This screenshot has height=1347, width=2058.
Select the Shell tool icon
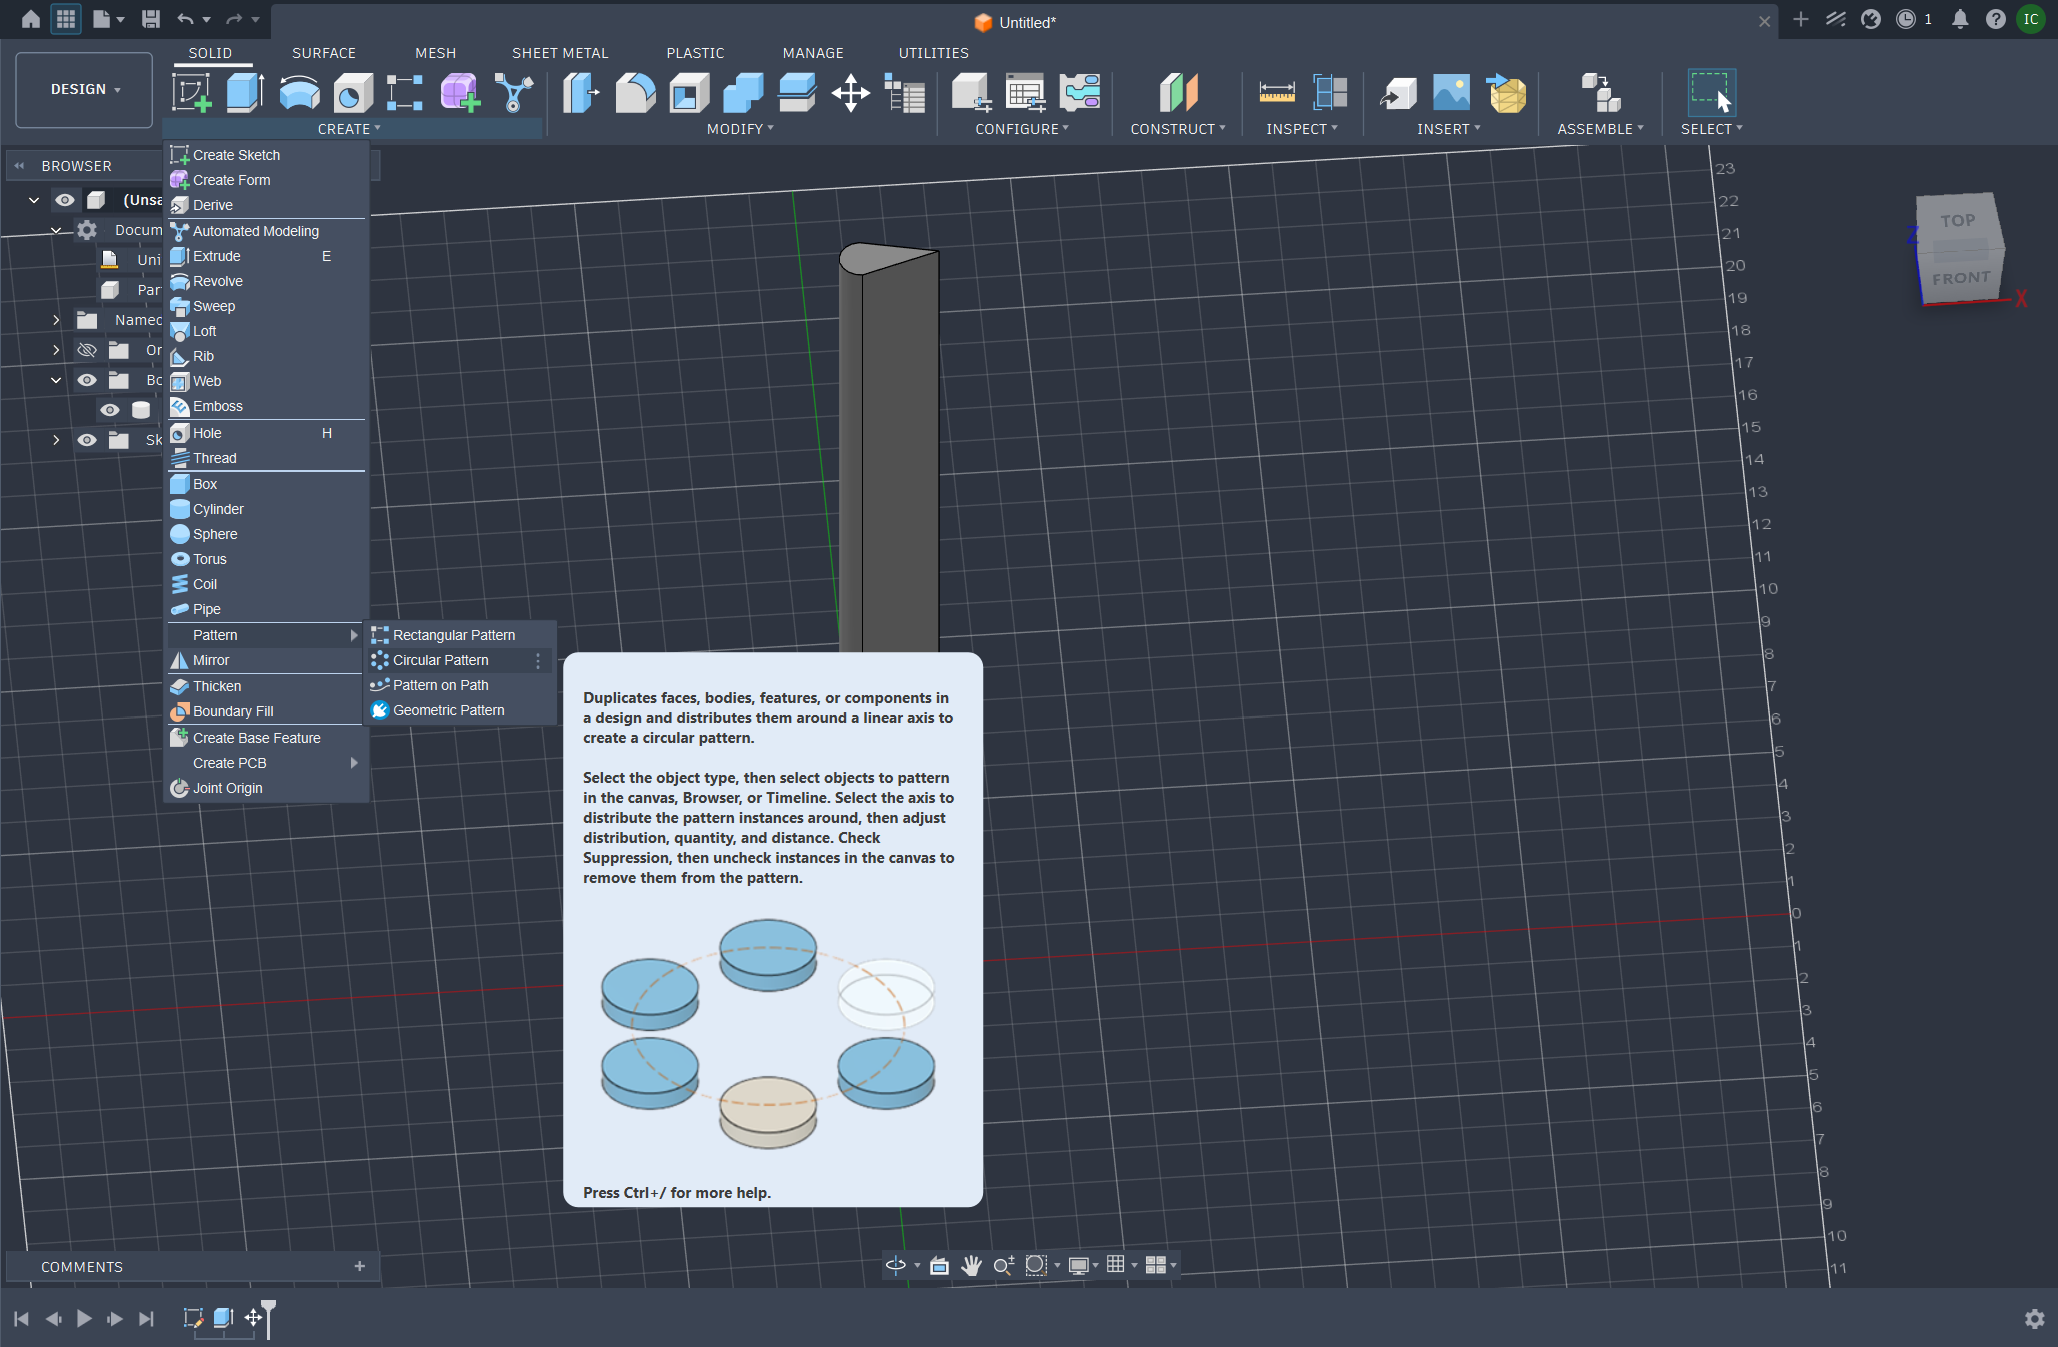click(689, 92)
